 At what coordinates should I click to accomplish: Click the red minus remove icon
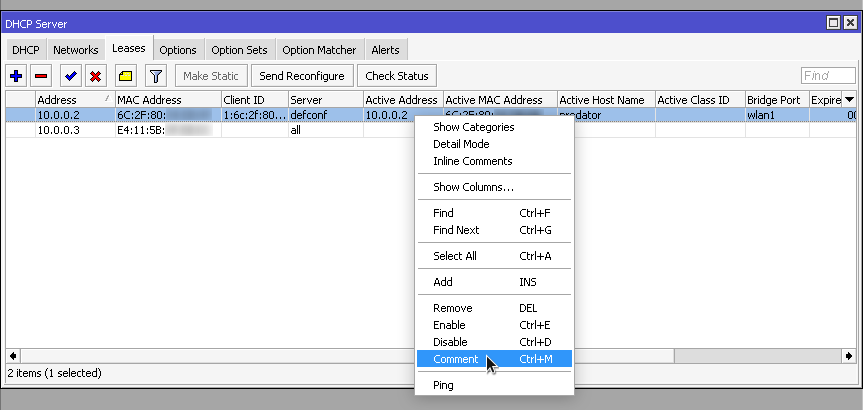point(42,76)
